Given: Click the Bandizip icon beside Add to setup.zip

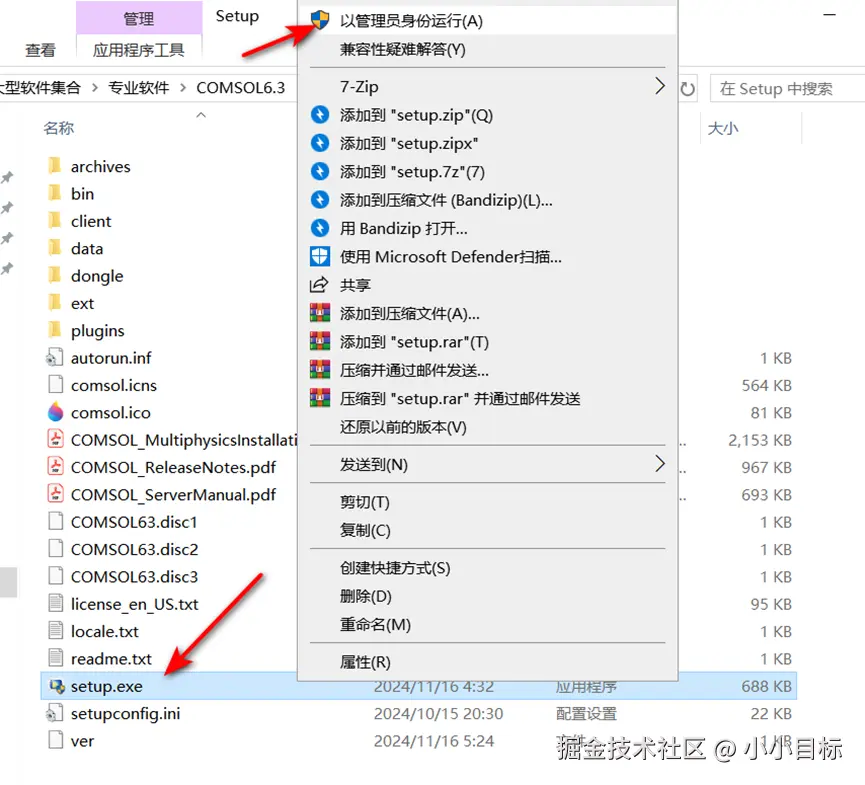Looking at the screenshot, I should 320,115.
